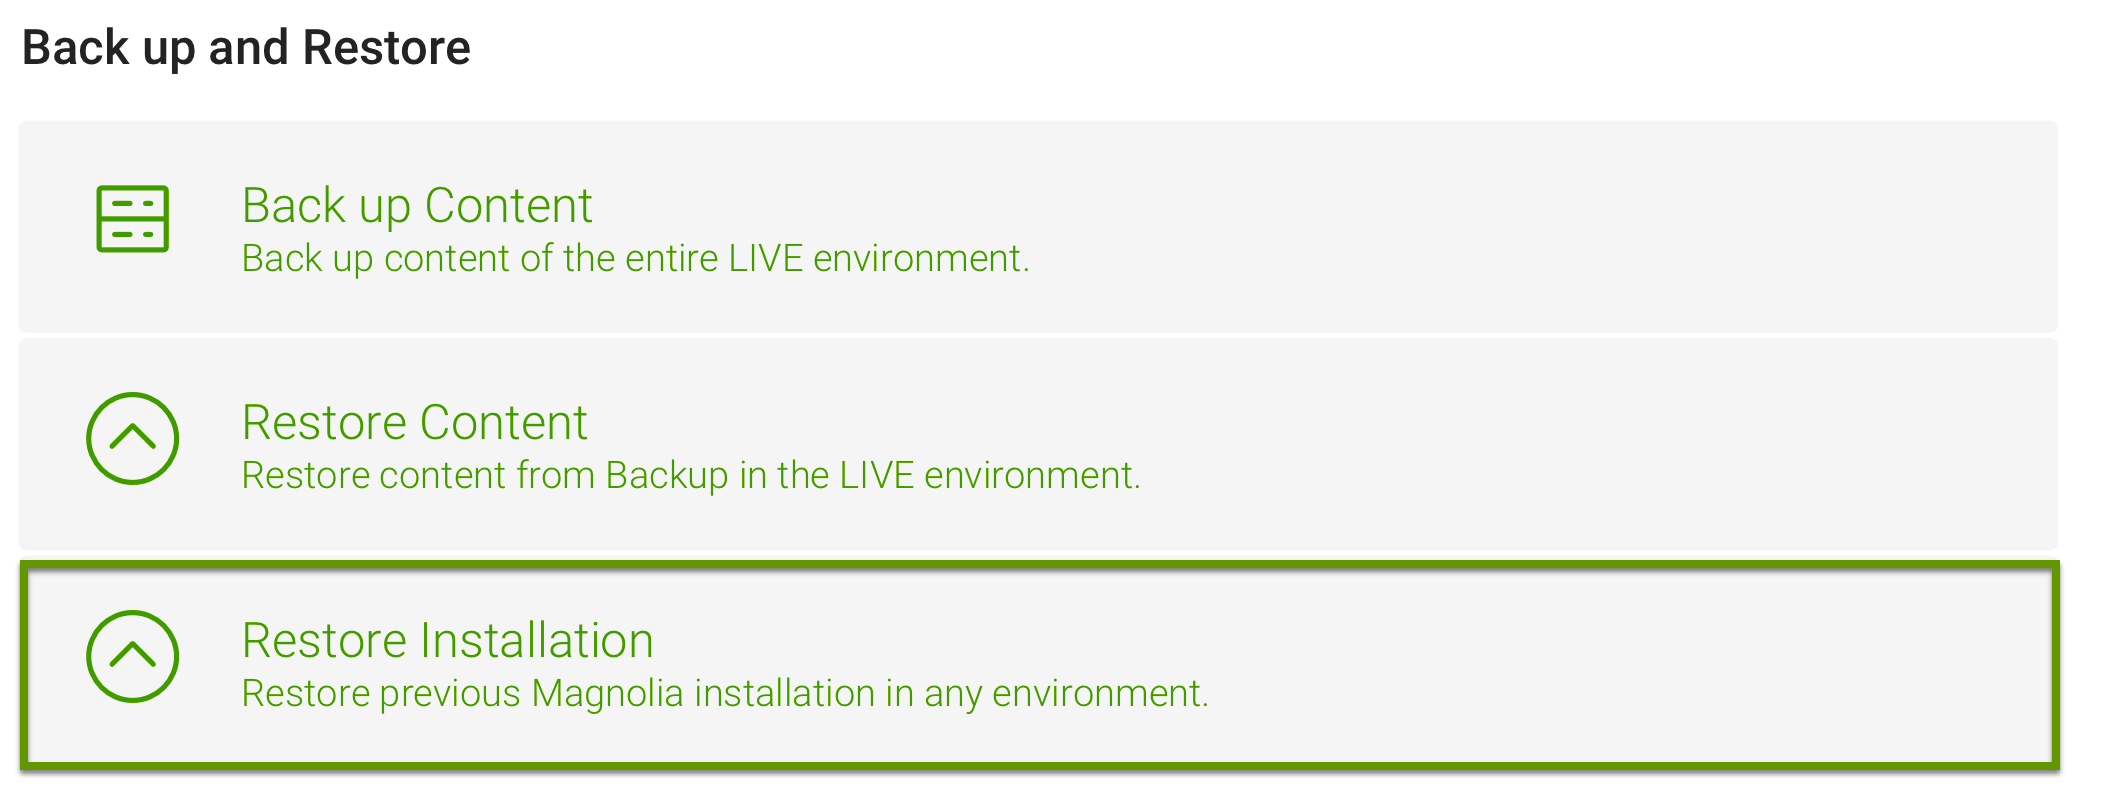The image size is (2128, 804).
Task: Open the Back up Content title link
Action: 417,206
